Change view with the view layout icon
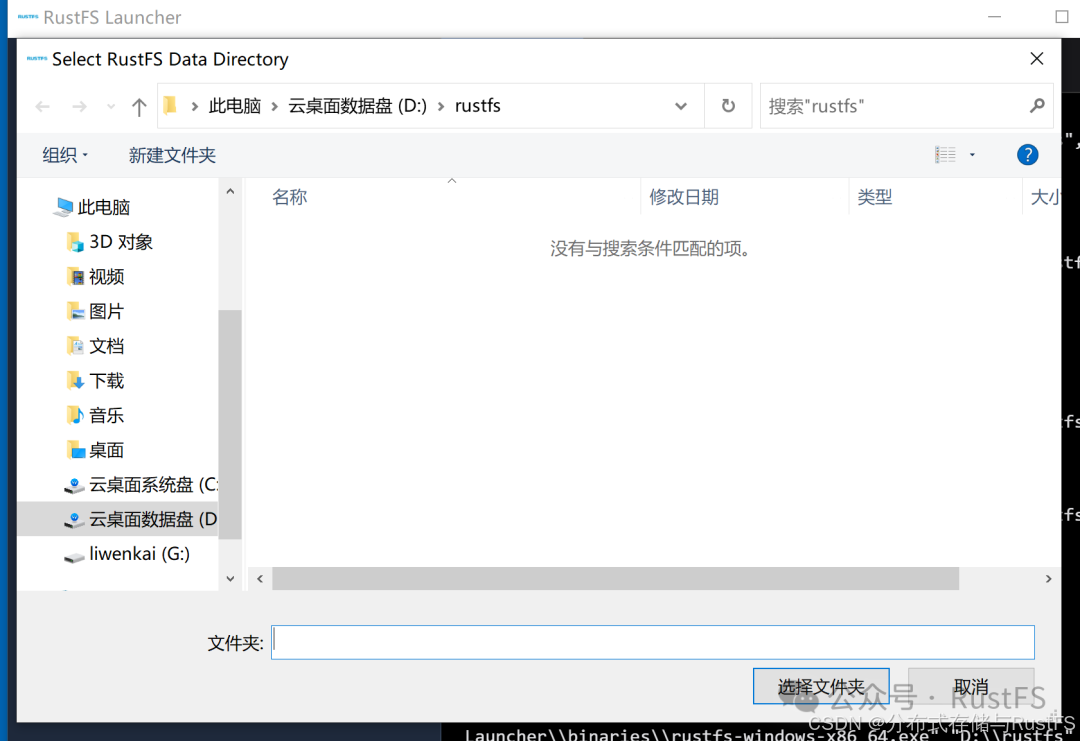This screenshot has height=741, width=1080. [x=945, y=155]
